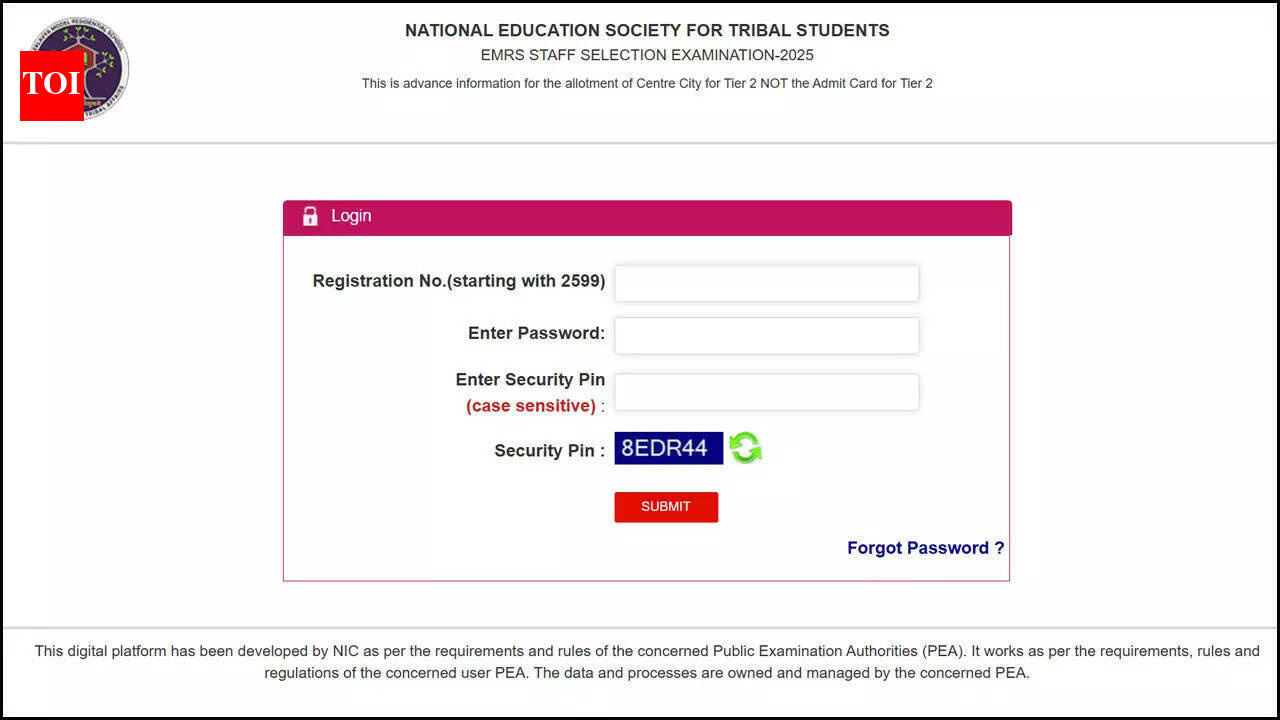Image resolution: width=1280 pixels, height=720 pixels.
Task: Click the Enter Security Pin entry box
Action: click(766, 392)
